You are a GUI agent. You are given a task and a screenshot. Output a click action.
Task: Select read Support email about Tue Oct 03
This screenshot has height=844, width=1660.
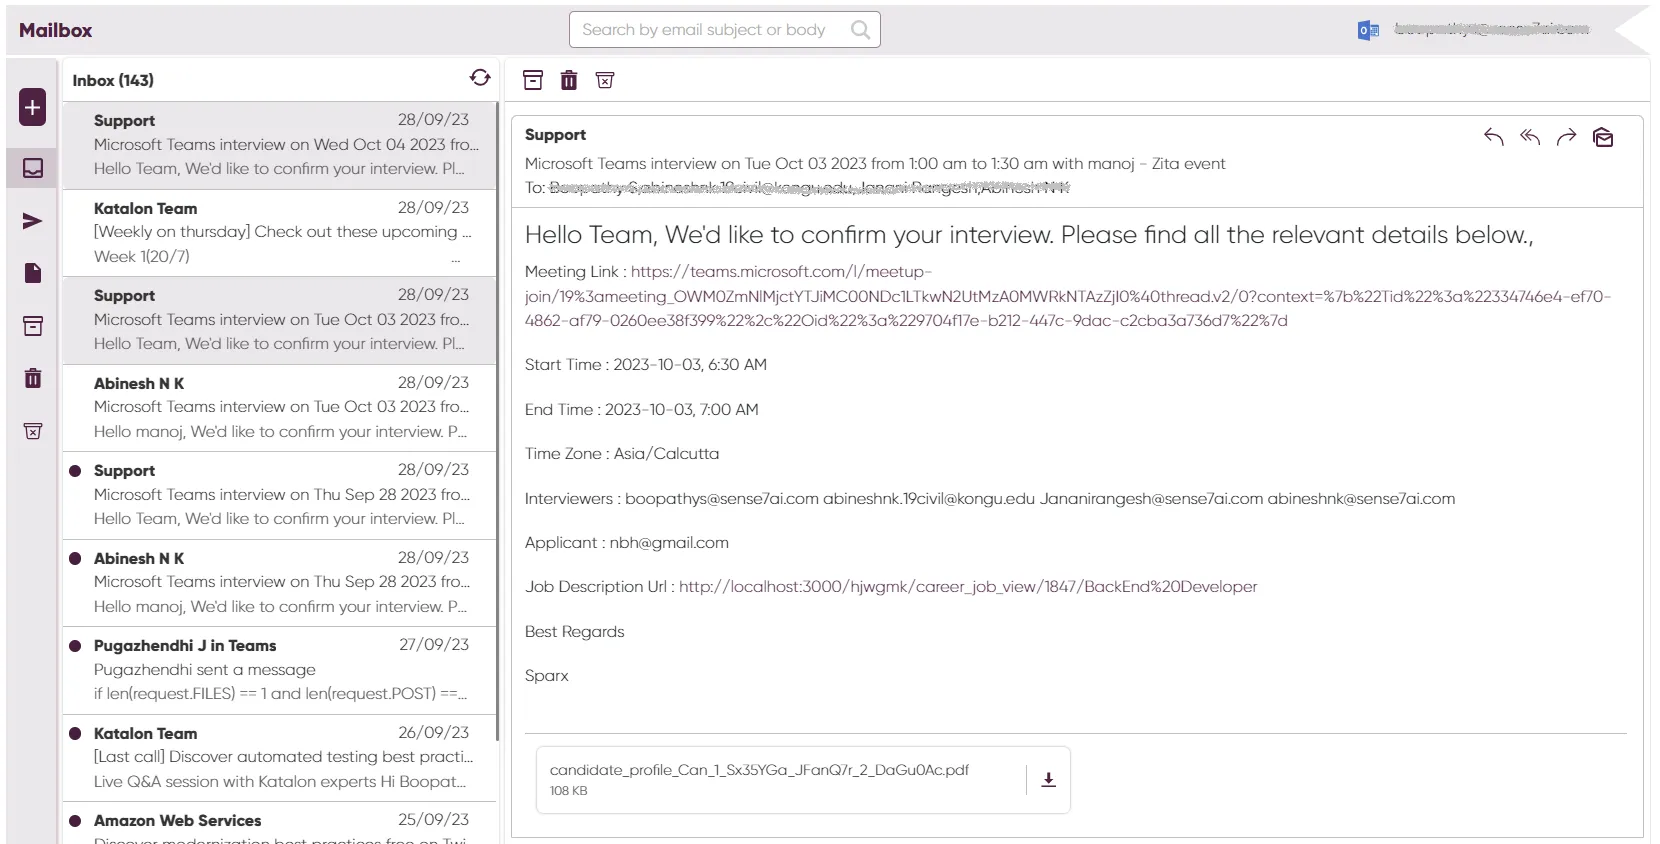click(x=280, y=320)
